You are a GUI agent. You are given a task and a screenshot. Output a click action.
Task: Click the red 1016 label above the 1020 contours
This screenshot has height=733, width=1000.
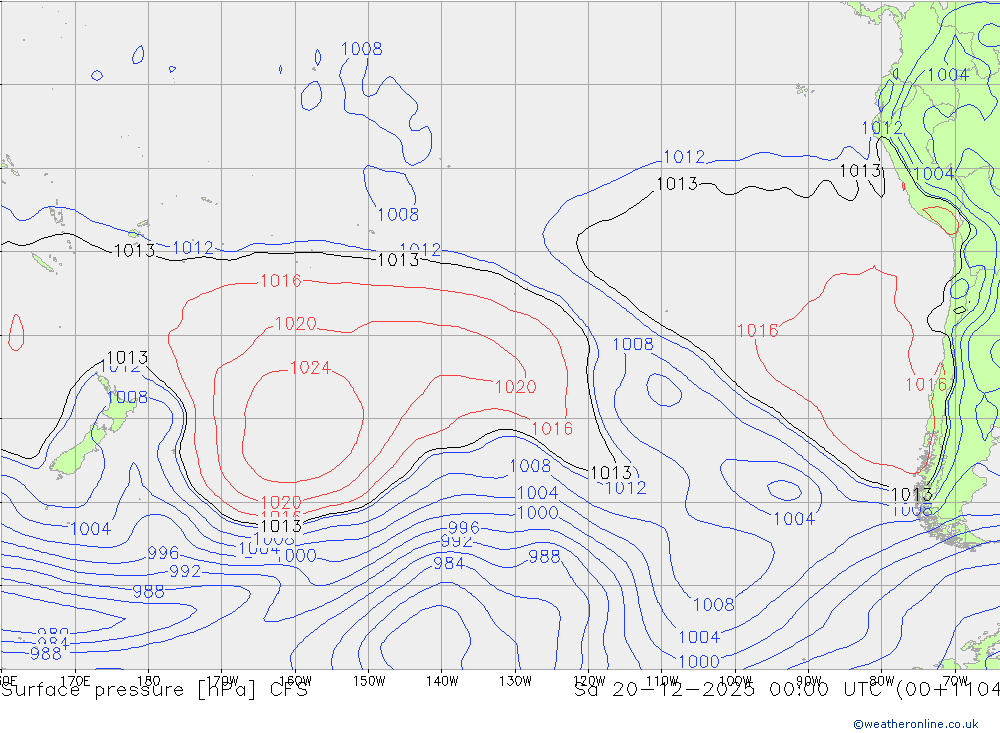pos(281,281)
